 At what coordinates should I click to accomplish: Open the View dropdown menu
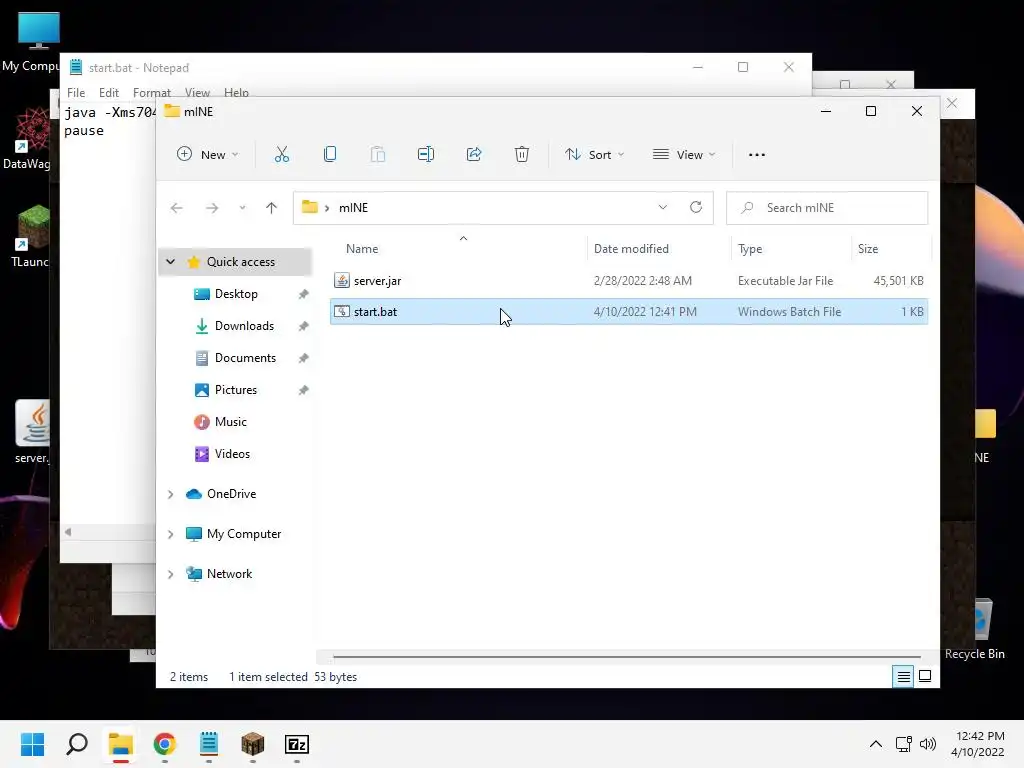pyautogui.click(x=684, y=155)
